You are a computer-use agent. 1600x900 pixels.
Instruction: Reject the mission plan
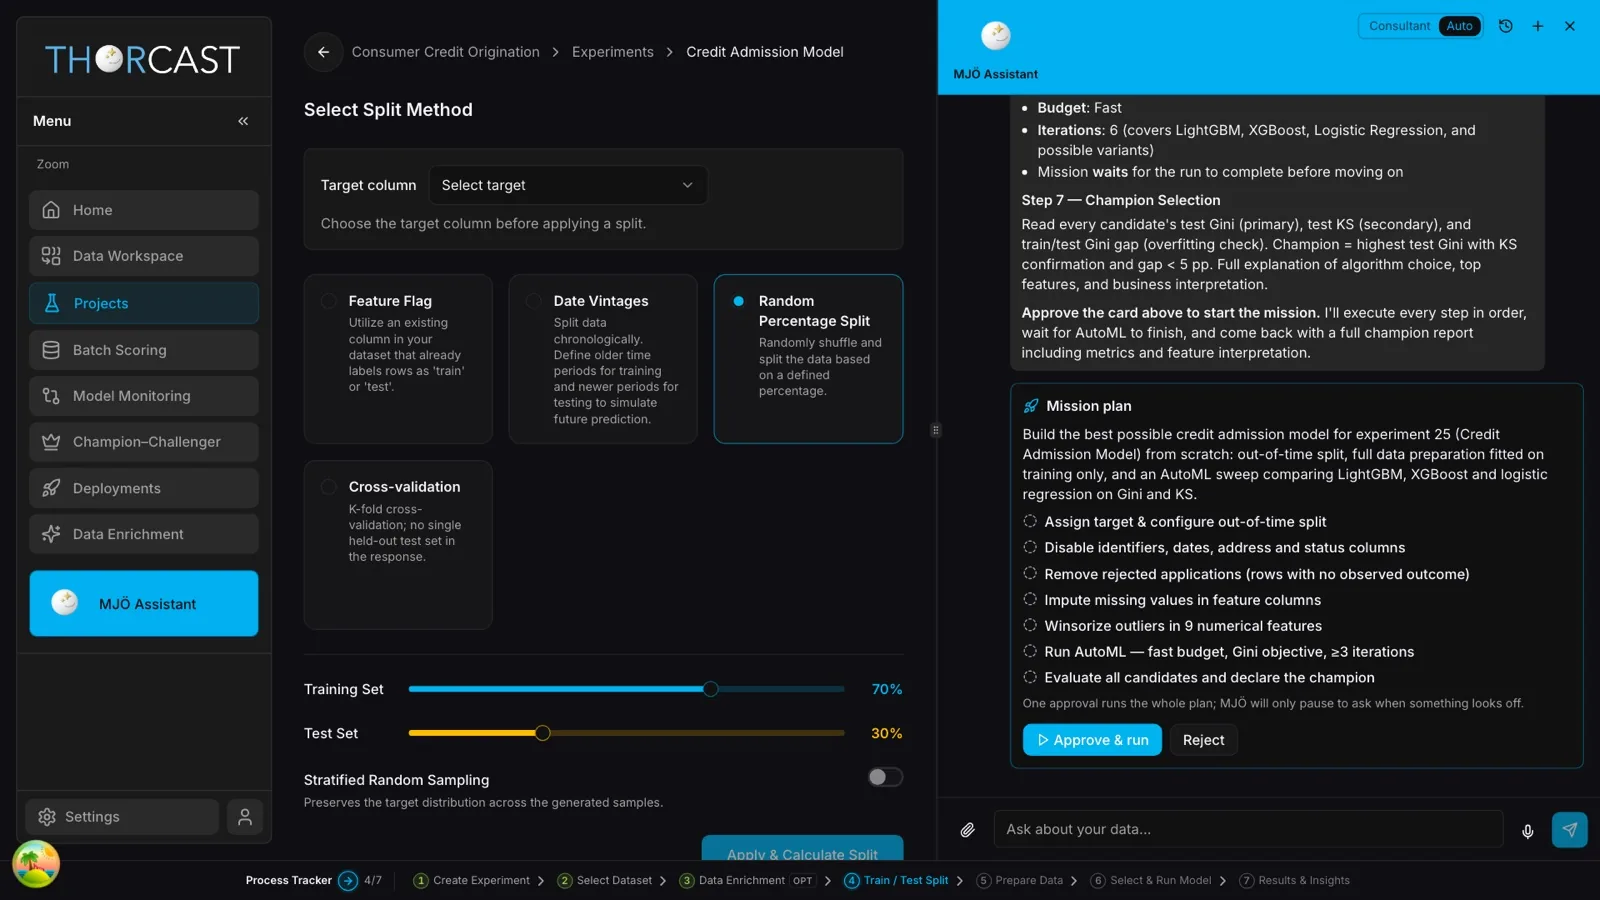pyautogui.click(x=1203, y=740)
